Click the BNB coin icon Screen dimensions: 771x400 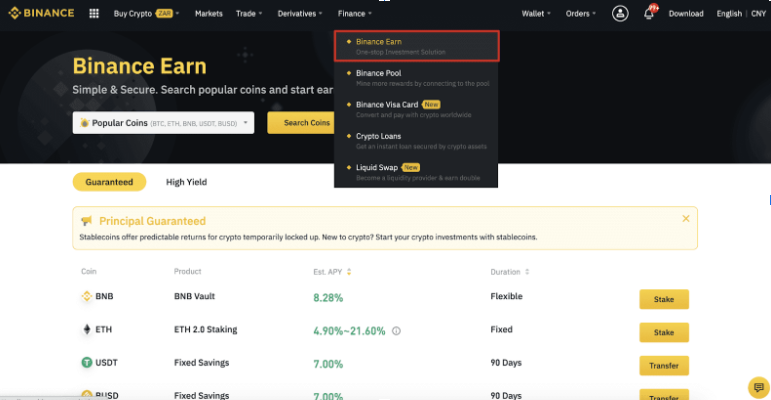coord(87,296)
